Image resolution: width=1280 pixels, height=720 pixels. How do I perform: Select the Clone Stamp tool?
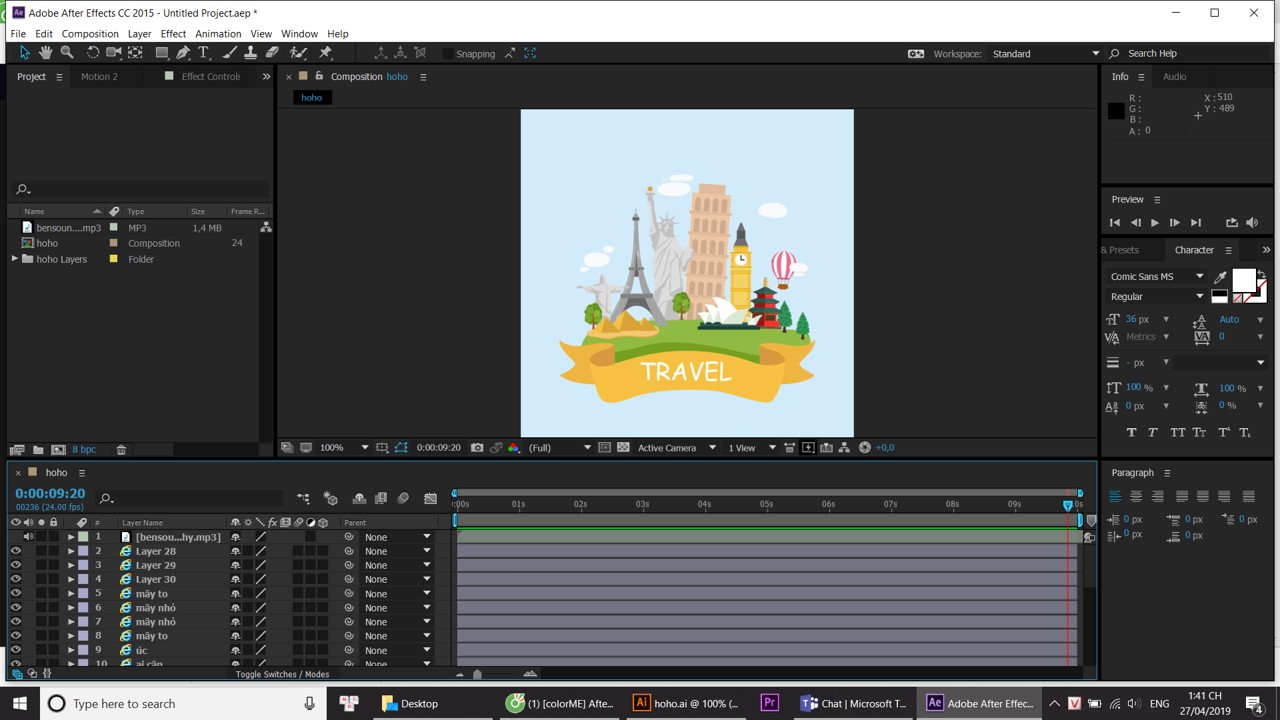[250, 53]
